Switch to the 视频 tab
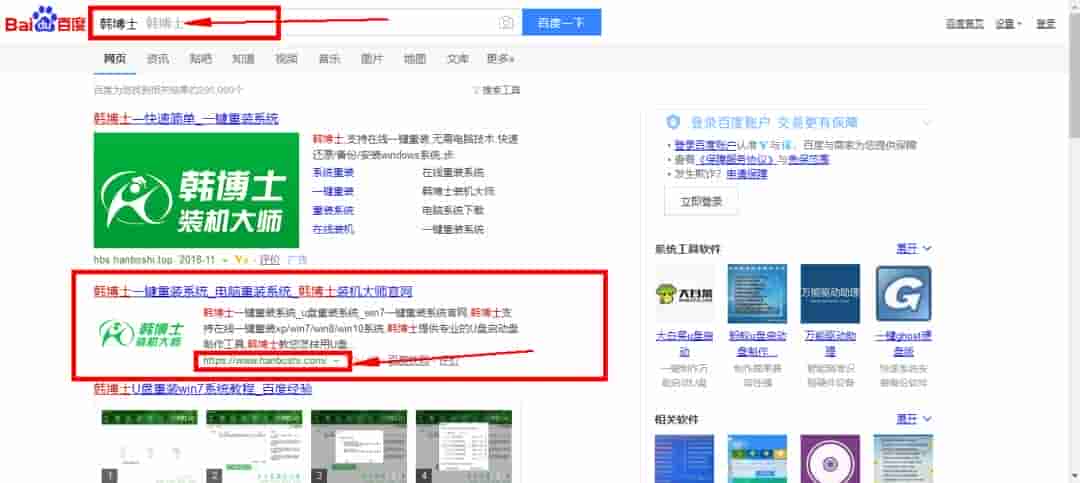 point(286,59)
